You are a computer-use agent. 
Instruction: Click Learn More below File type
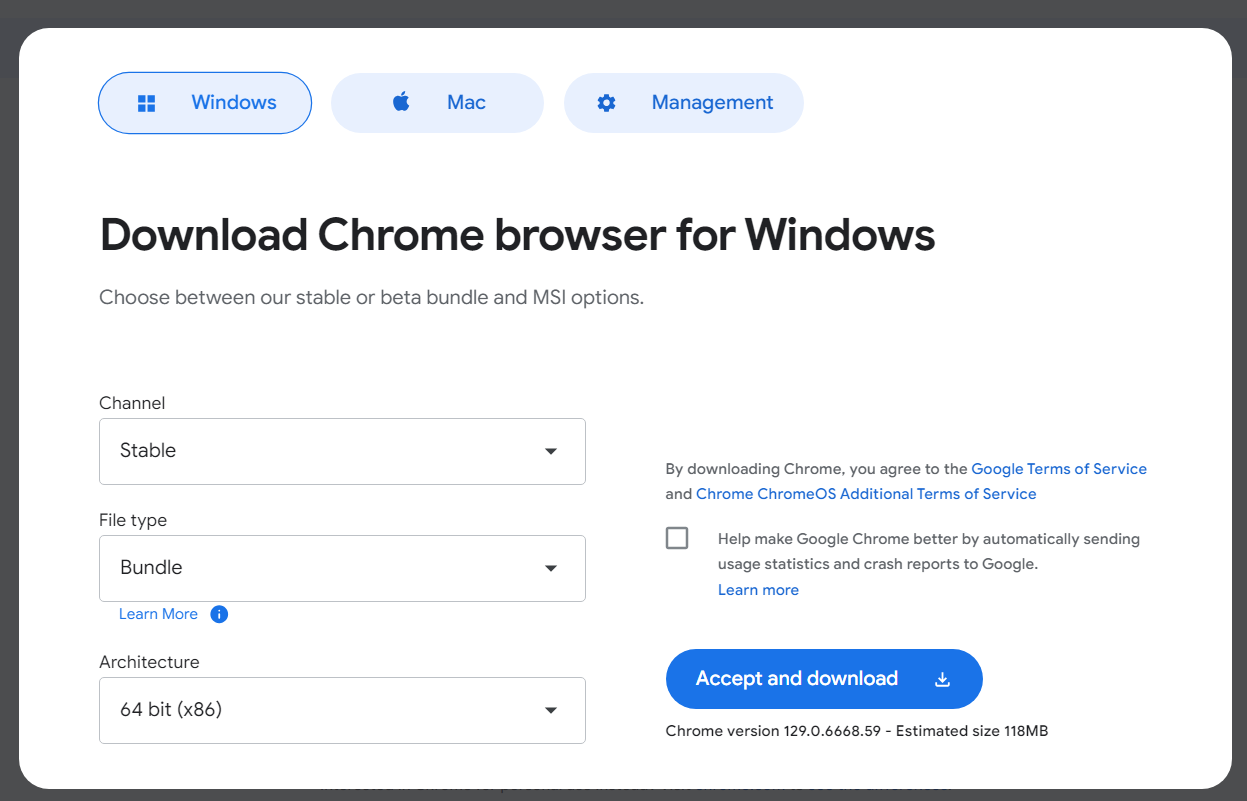click(x=158, y=614)
